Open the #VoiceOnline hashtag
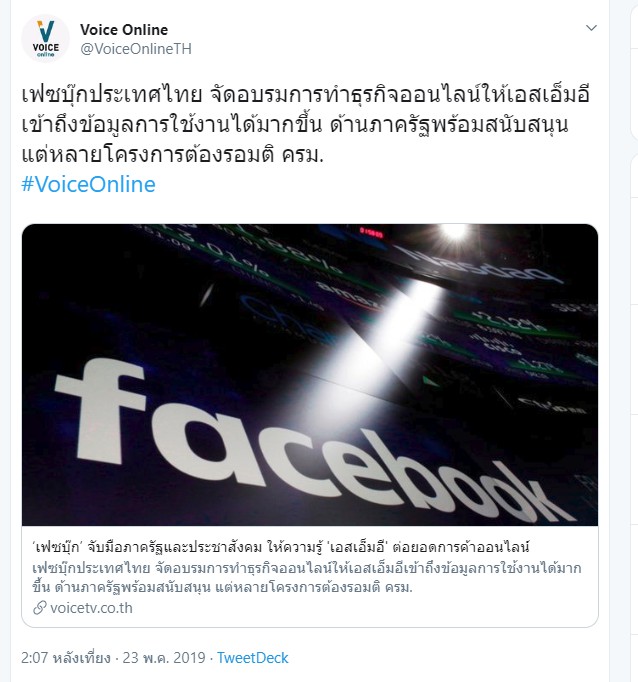 coord(88,184)
